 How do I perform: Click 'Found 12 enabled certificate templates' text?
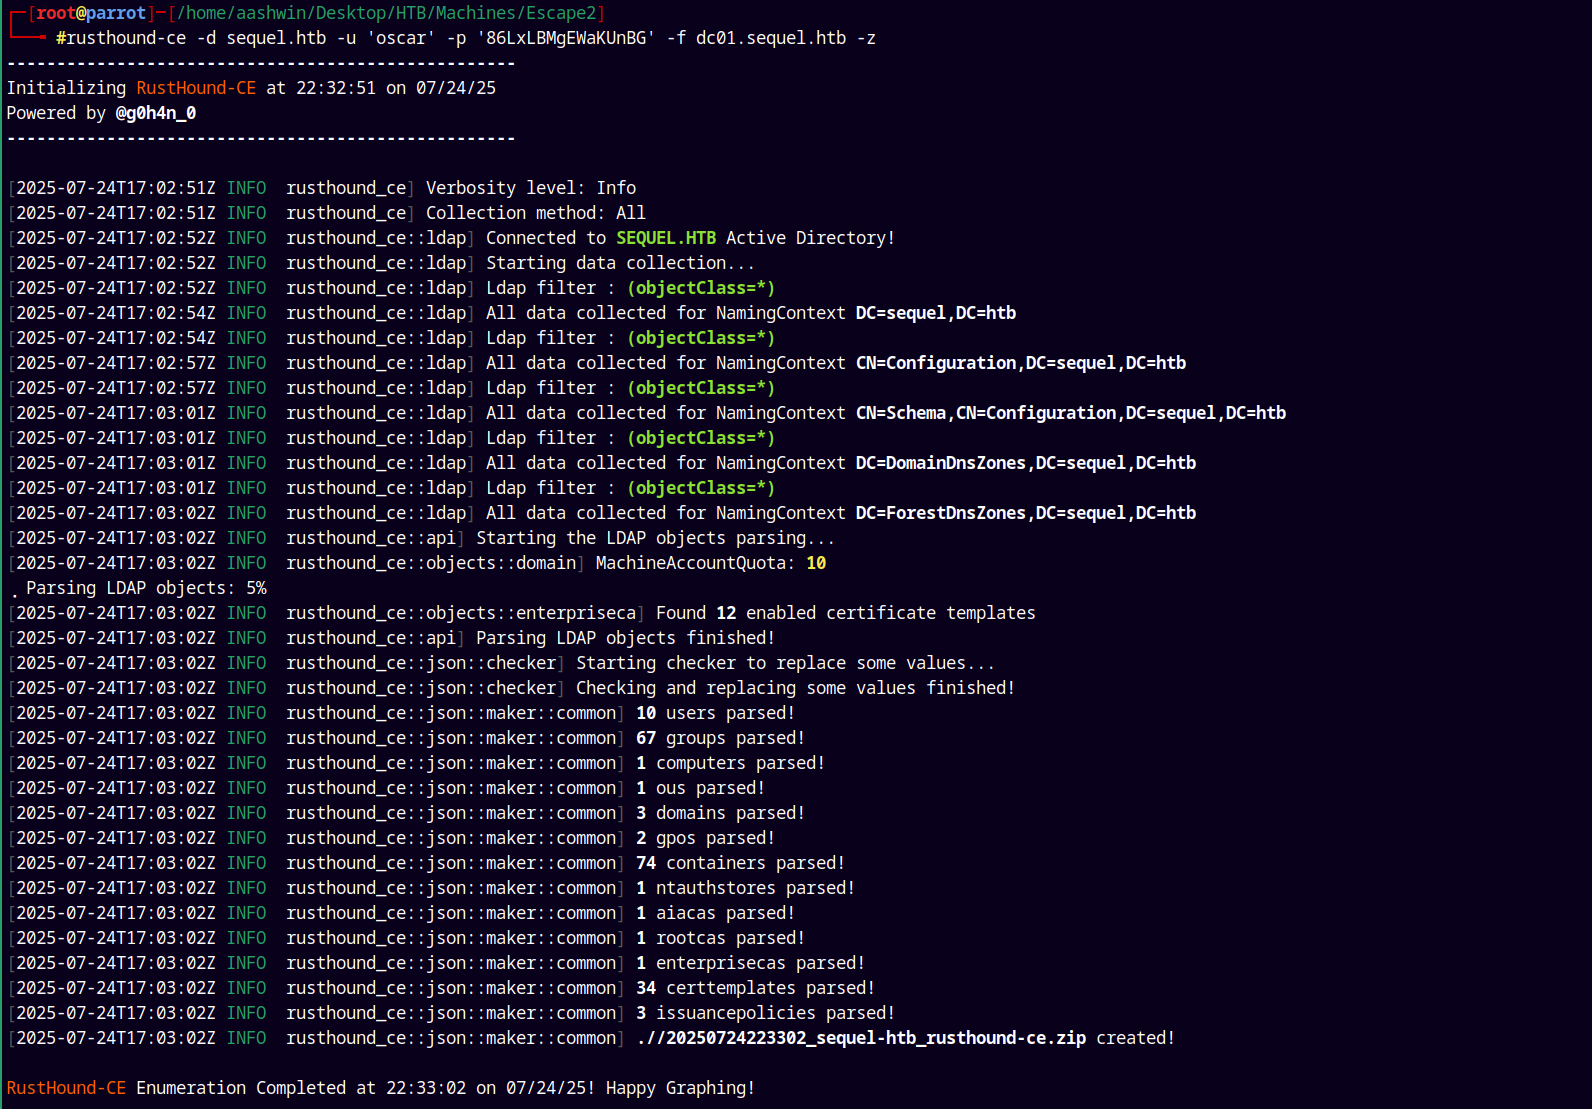click(x=846, y=613)
